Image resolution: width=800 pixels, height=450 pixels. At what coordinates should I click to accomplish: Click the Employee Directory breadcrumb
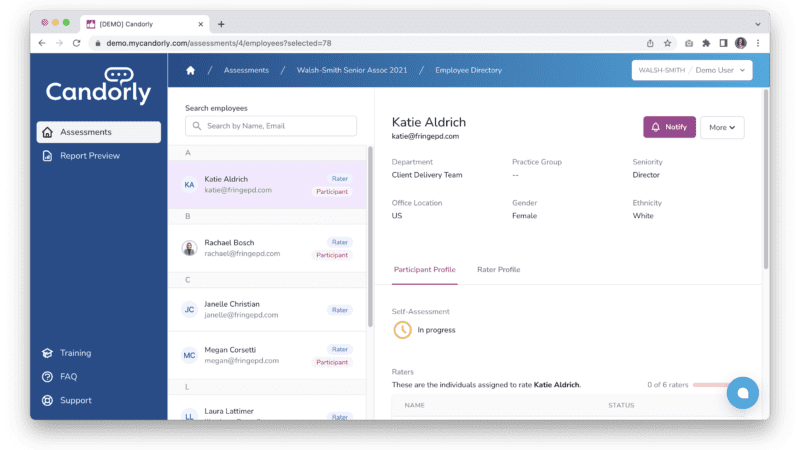click(x=468, y=70)
